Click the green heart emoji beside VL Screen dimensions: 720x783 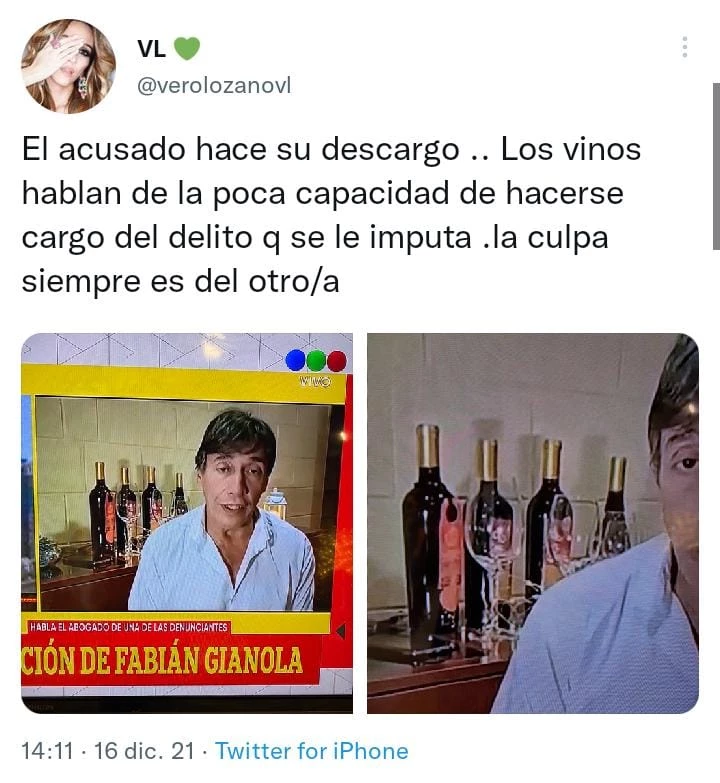186,48
